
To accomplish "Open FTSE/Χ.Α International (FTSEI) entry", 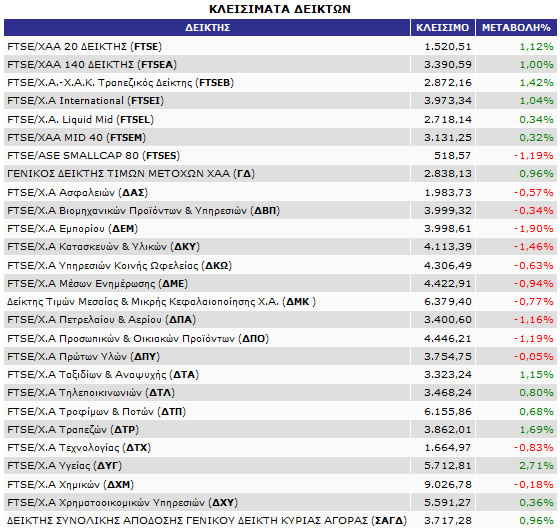I will (85, 101).
